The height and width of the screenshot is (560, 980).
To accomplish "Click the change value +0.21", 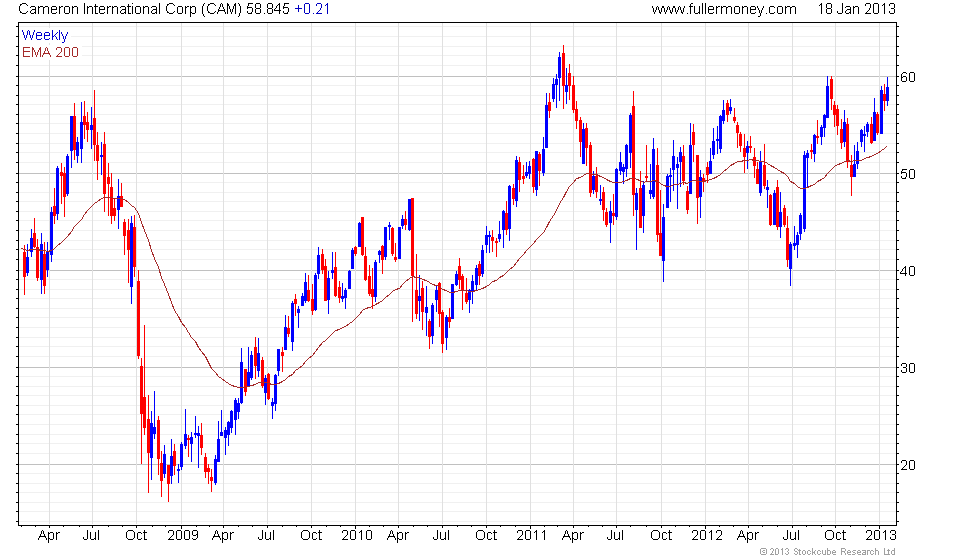I will click(312, 9).
